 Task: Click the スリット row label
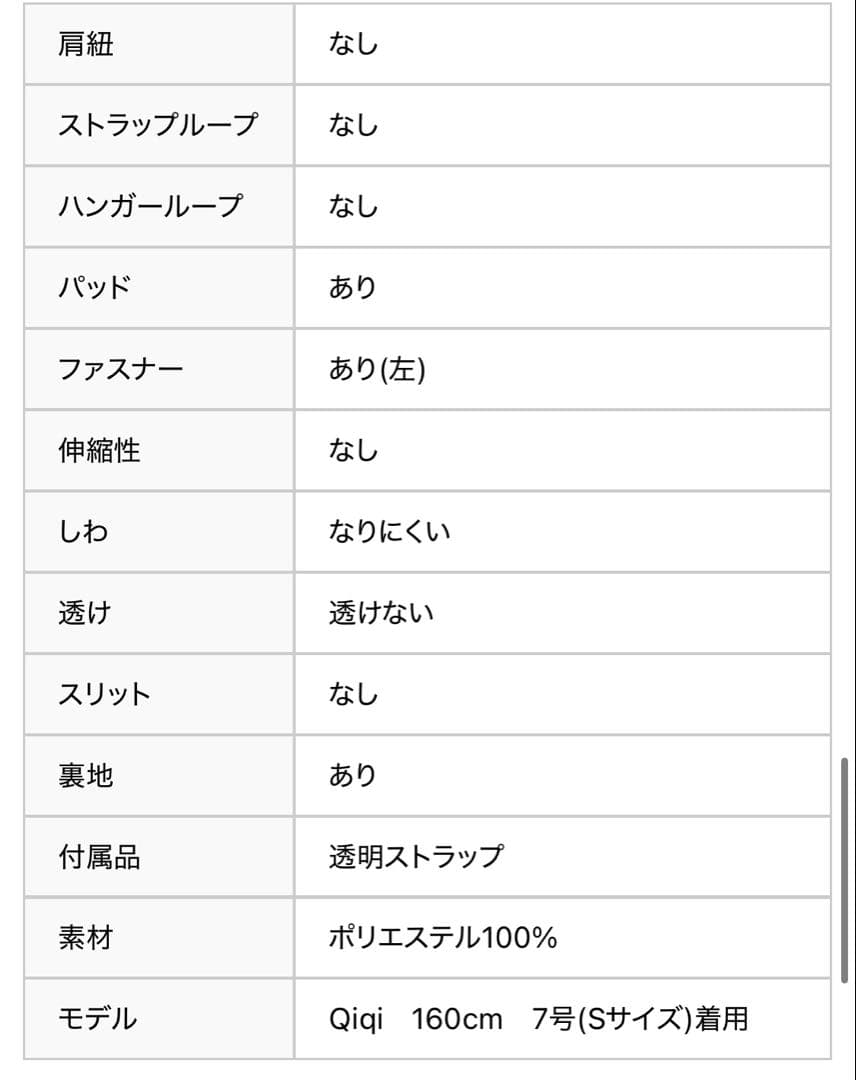pos(104,694)
